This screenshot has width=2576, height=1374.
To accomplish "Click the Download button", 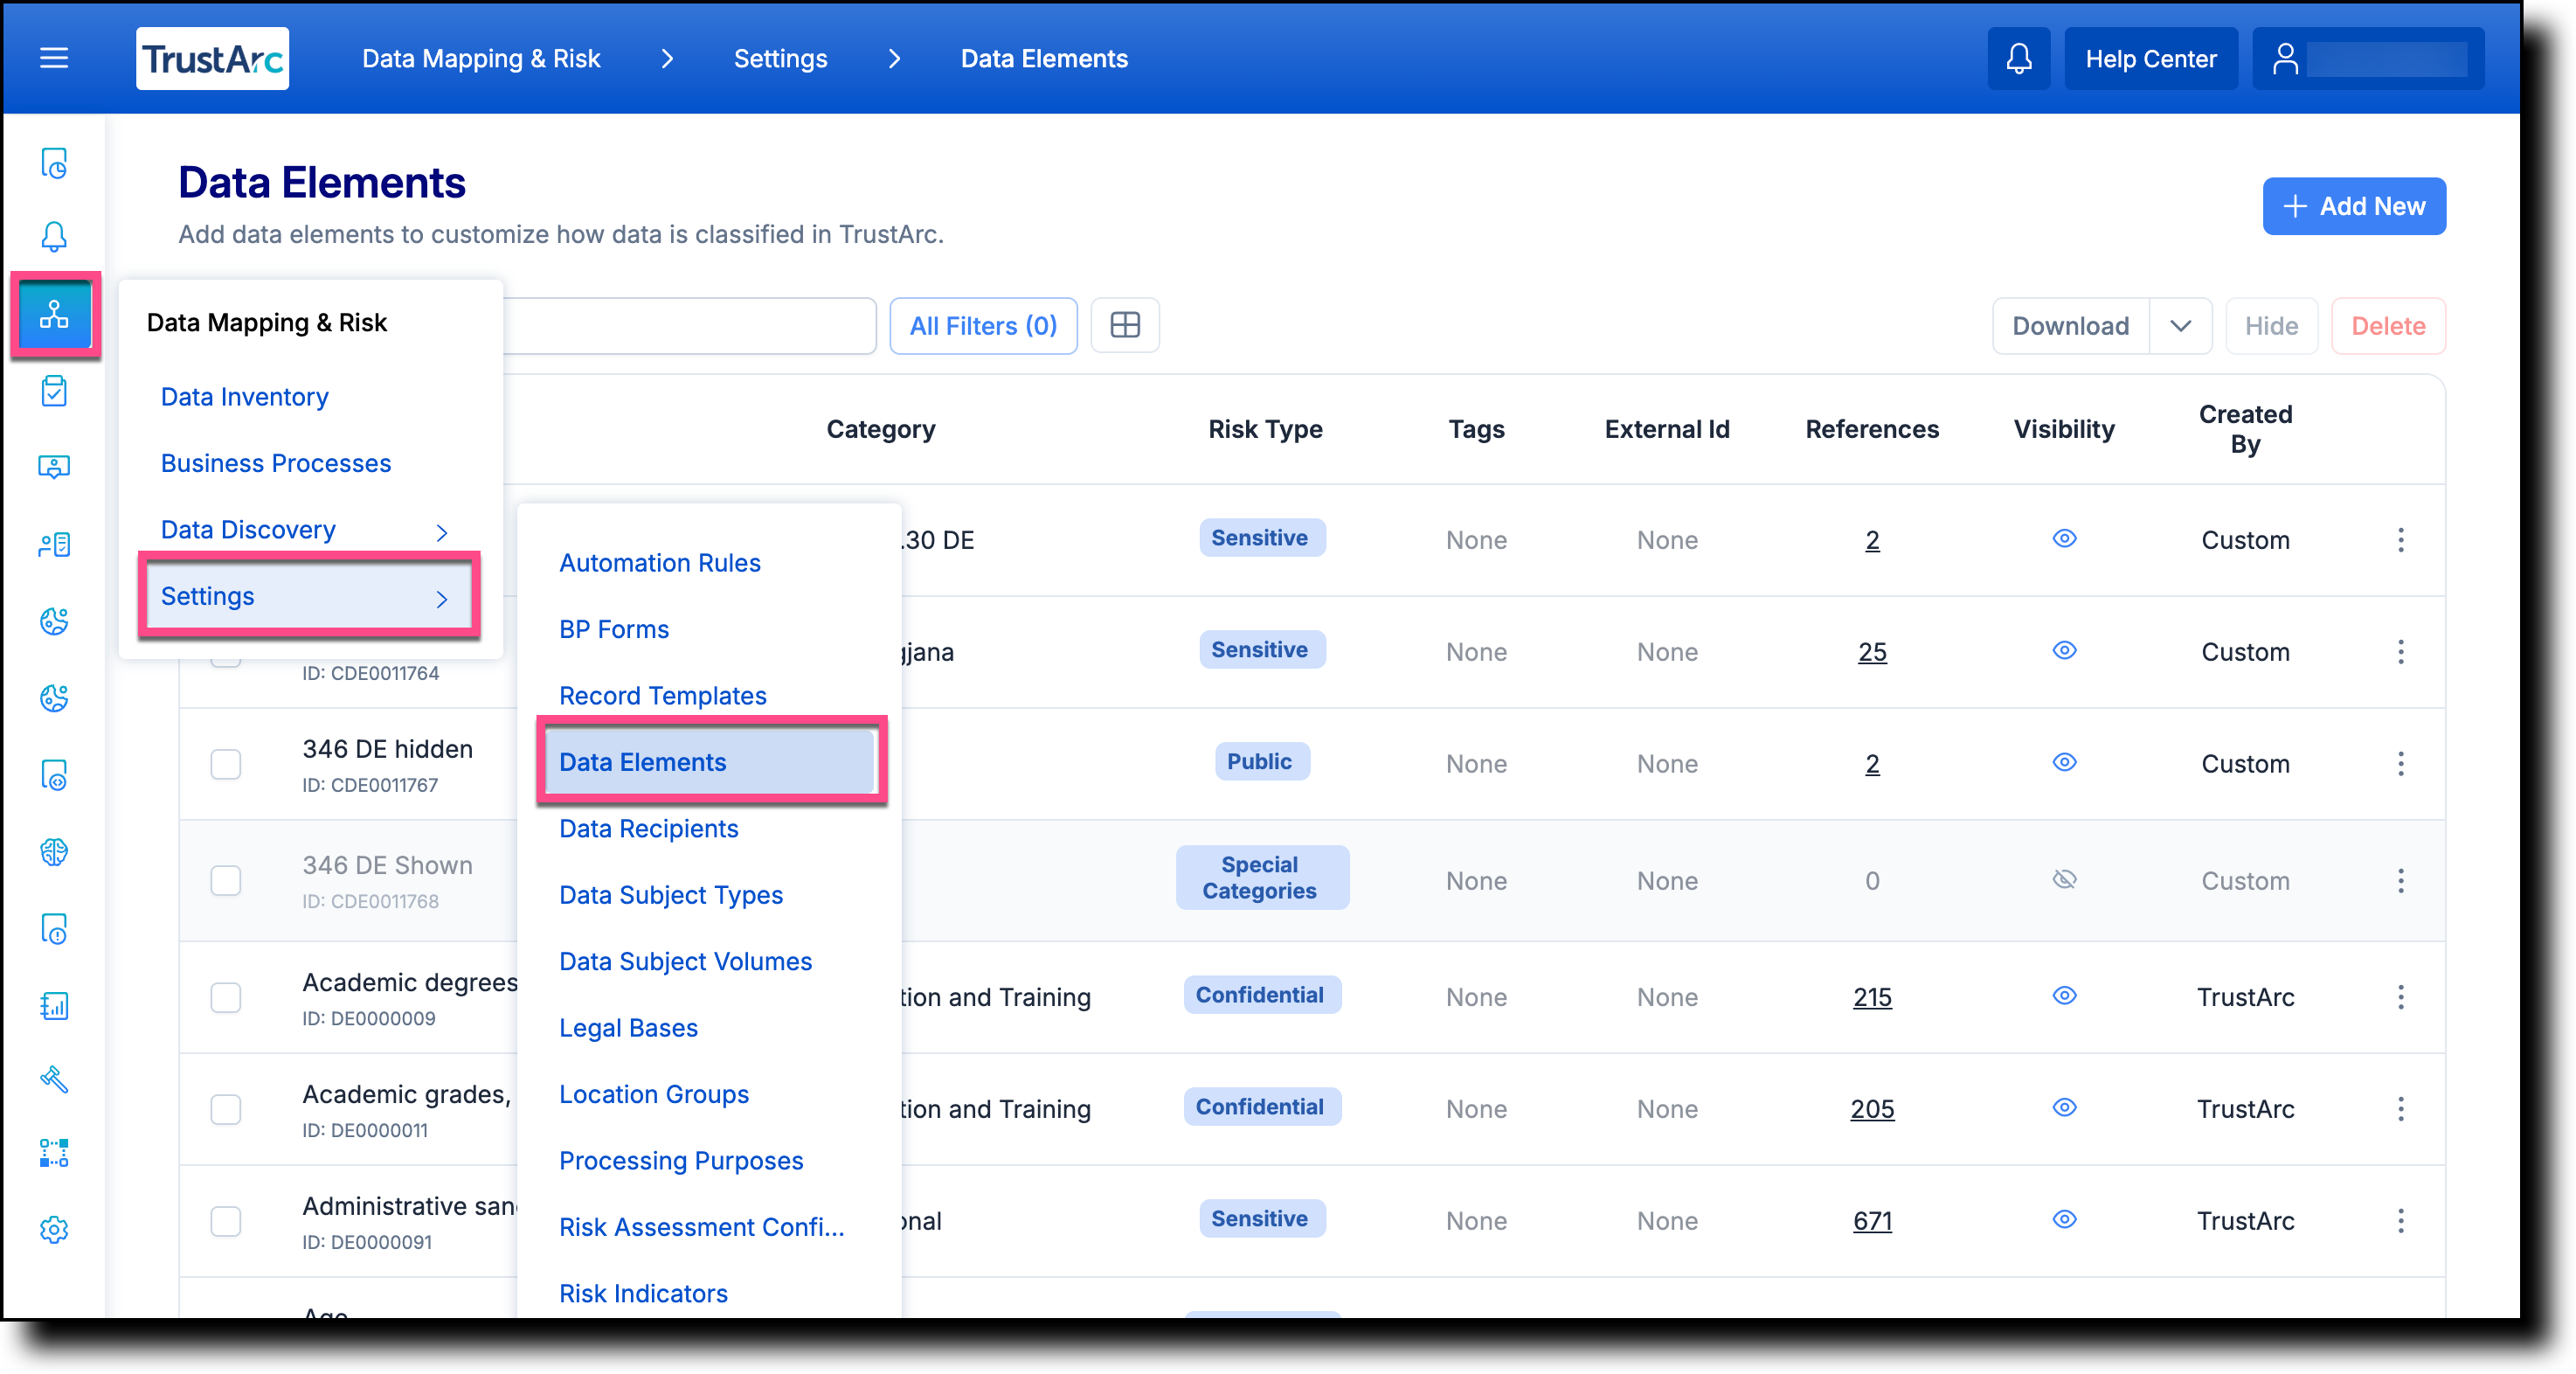I will click(x=2070, y=326).
